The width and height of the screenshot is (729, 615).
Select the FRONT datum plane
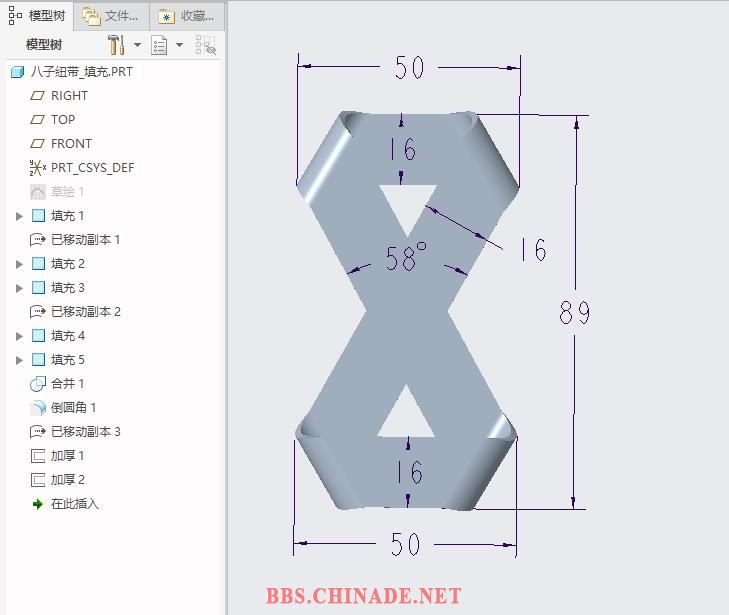71,144
